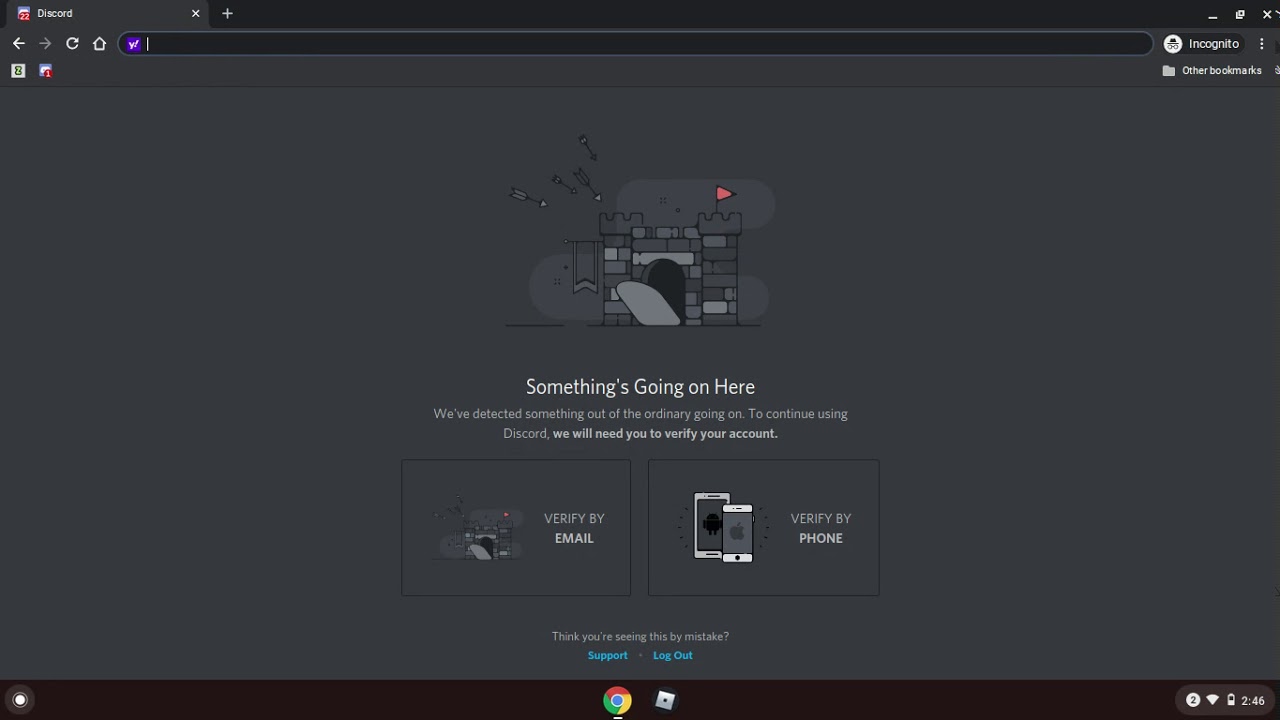Screen dimensions: 1280x720
Task: Open the Chrome three-dot menu
Action: (1262, 44)
